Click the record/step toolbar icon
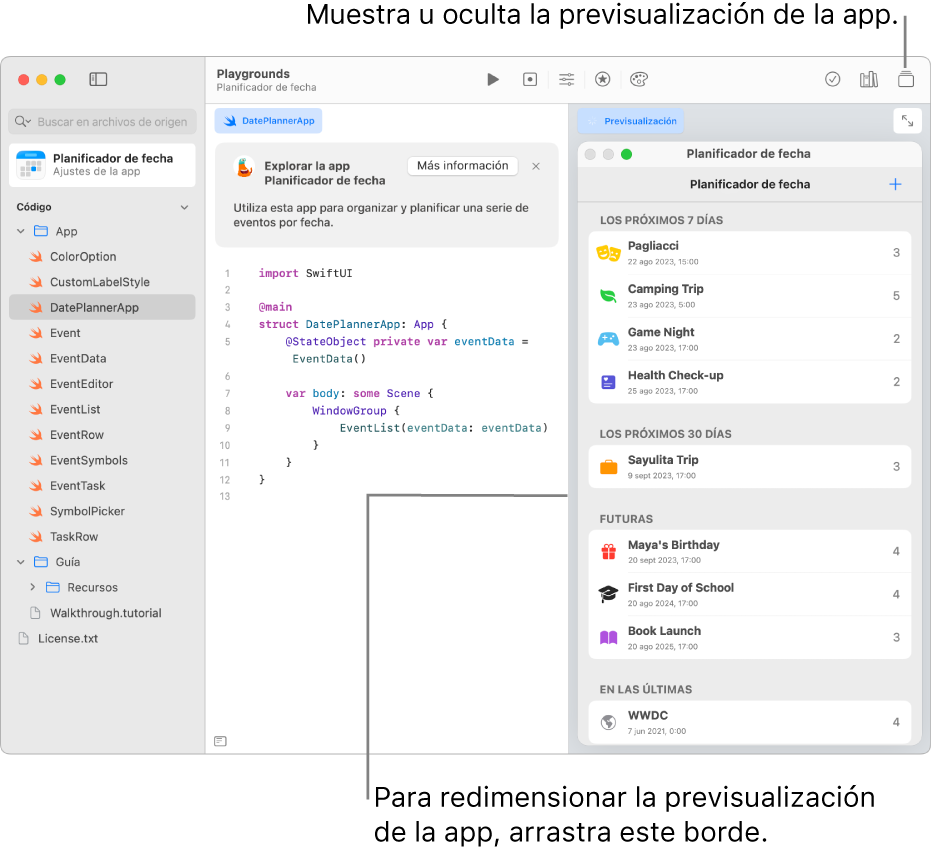 (x=530, y=79)
